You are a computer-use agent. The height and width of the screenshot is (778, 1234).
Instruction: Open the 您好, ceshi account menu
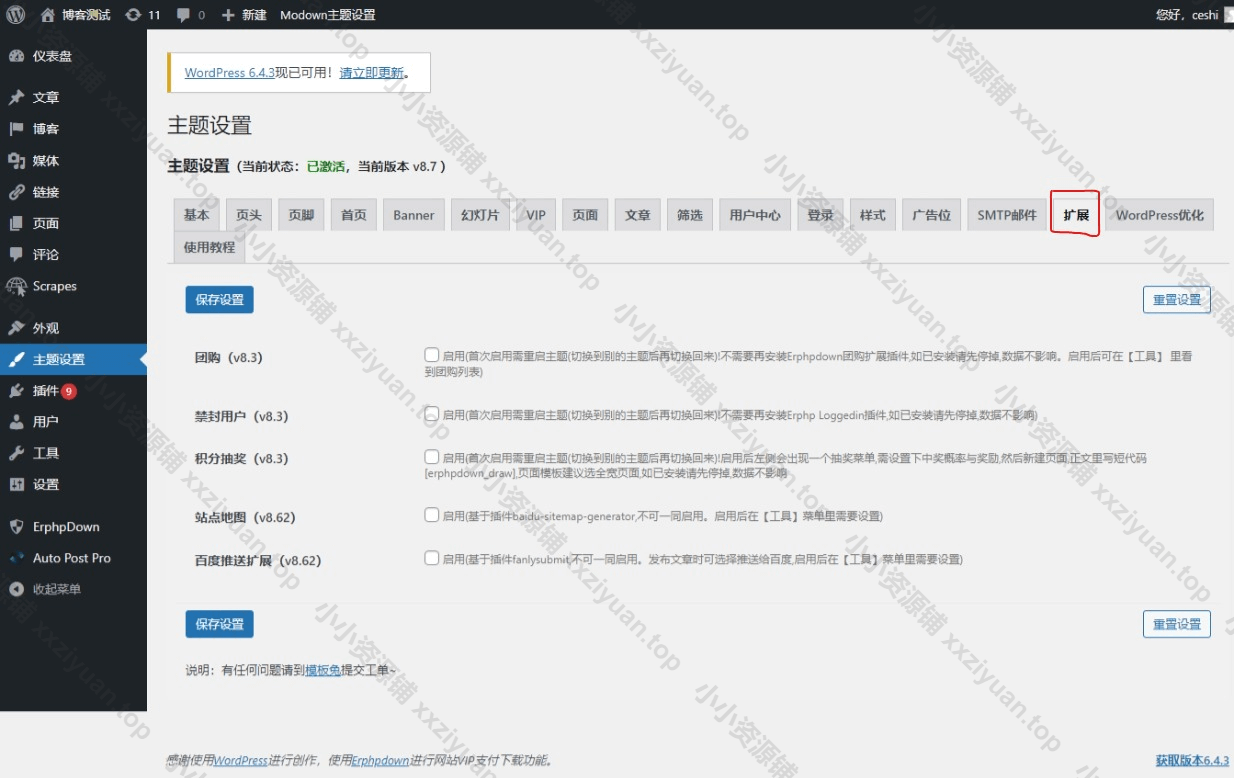pos(1187,15)
